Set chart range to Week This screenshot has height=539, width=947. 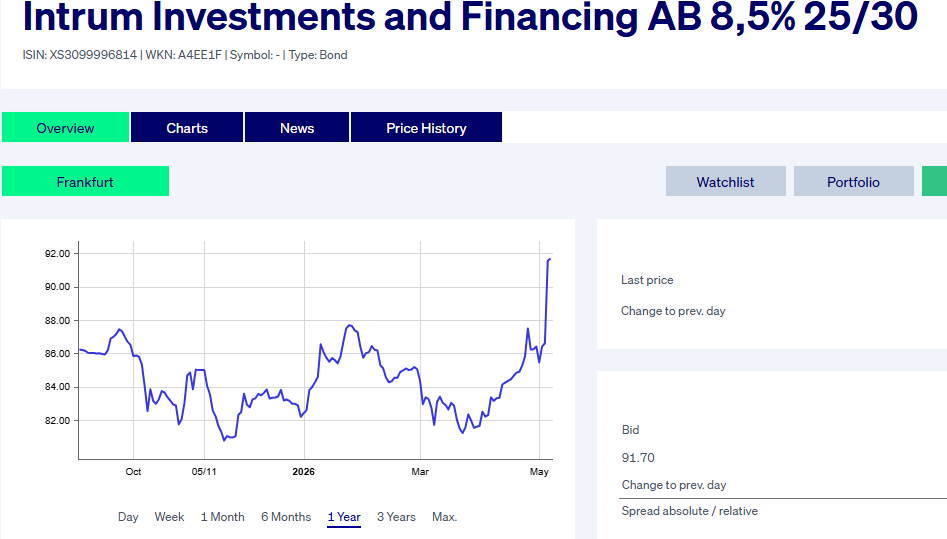[169, 517]
